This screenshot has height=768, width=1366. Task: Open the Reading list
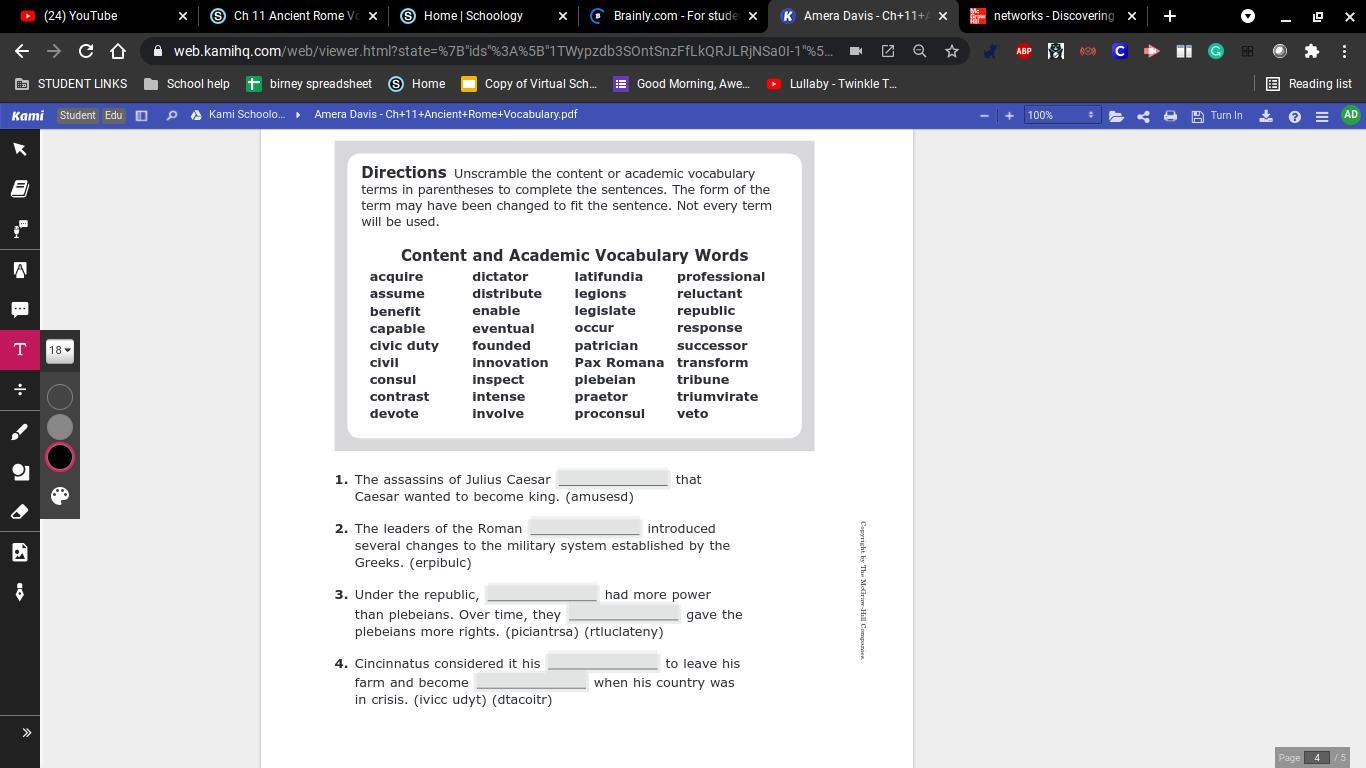1309,84
